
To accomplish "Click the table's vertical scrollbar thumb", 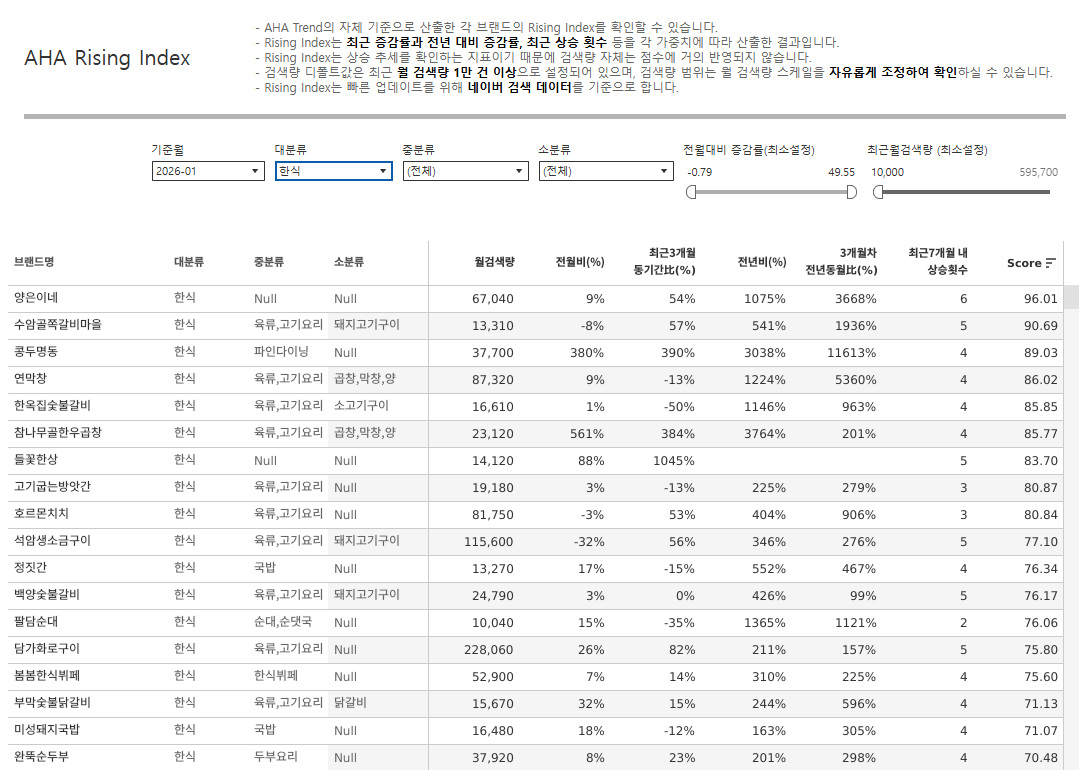I will point(1070,297).
